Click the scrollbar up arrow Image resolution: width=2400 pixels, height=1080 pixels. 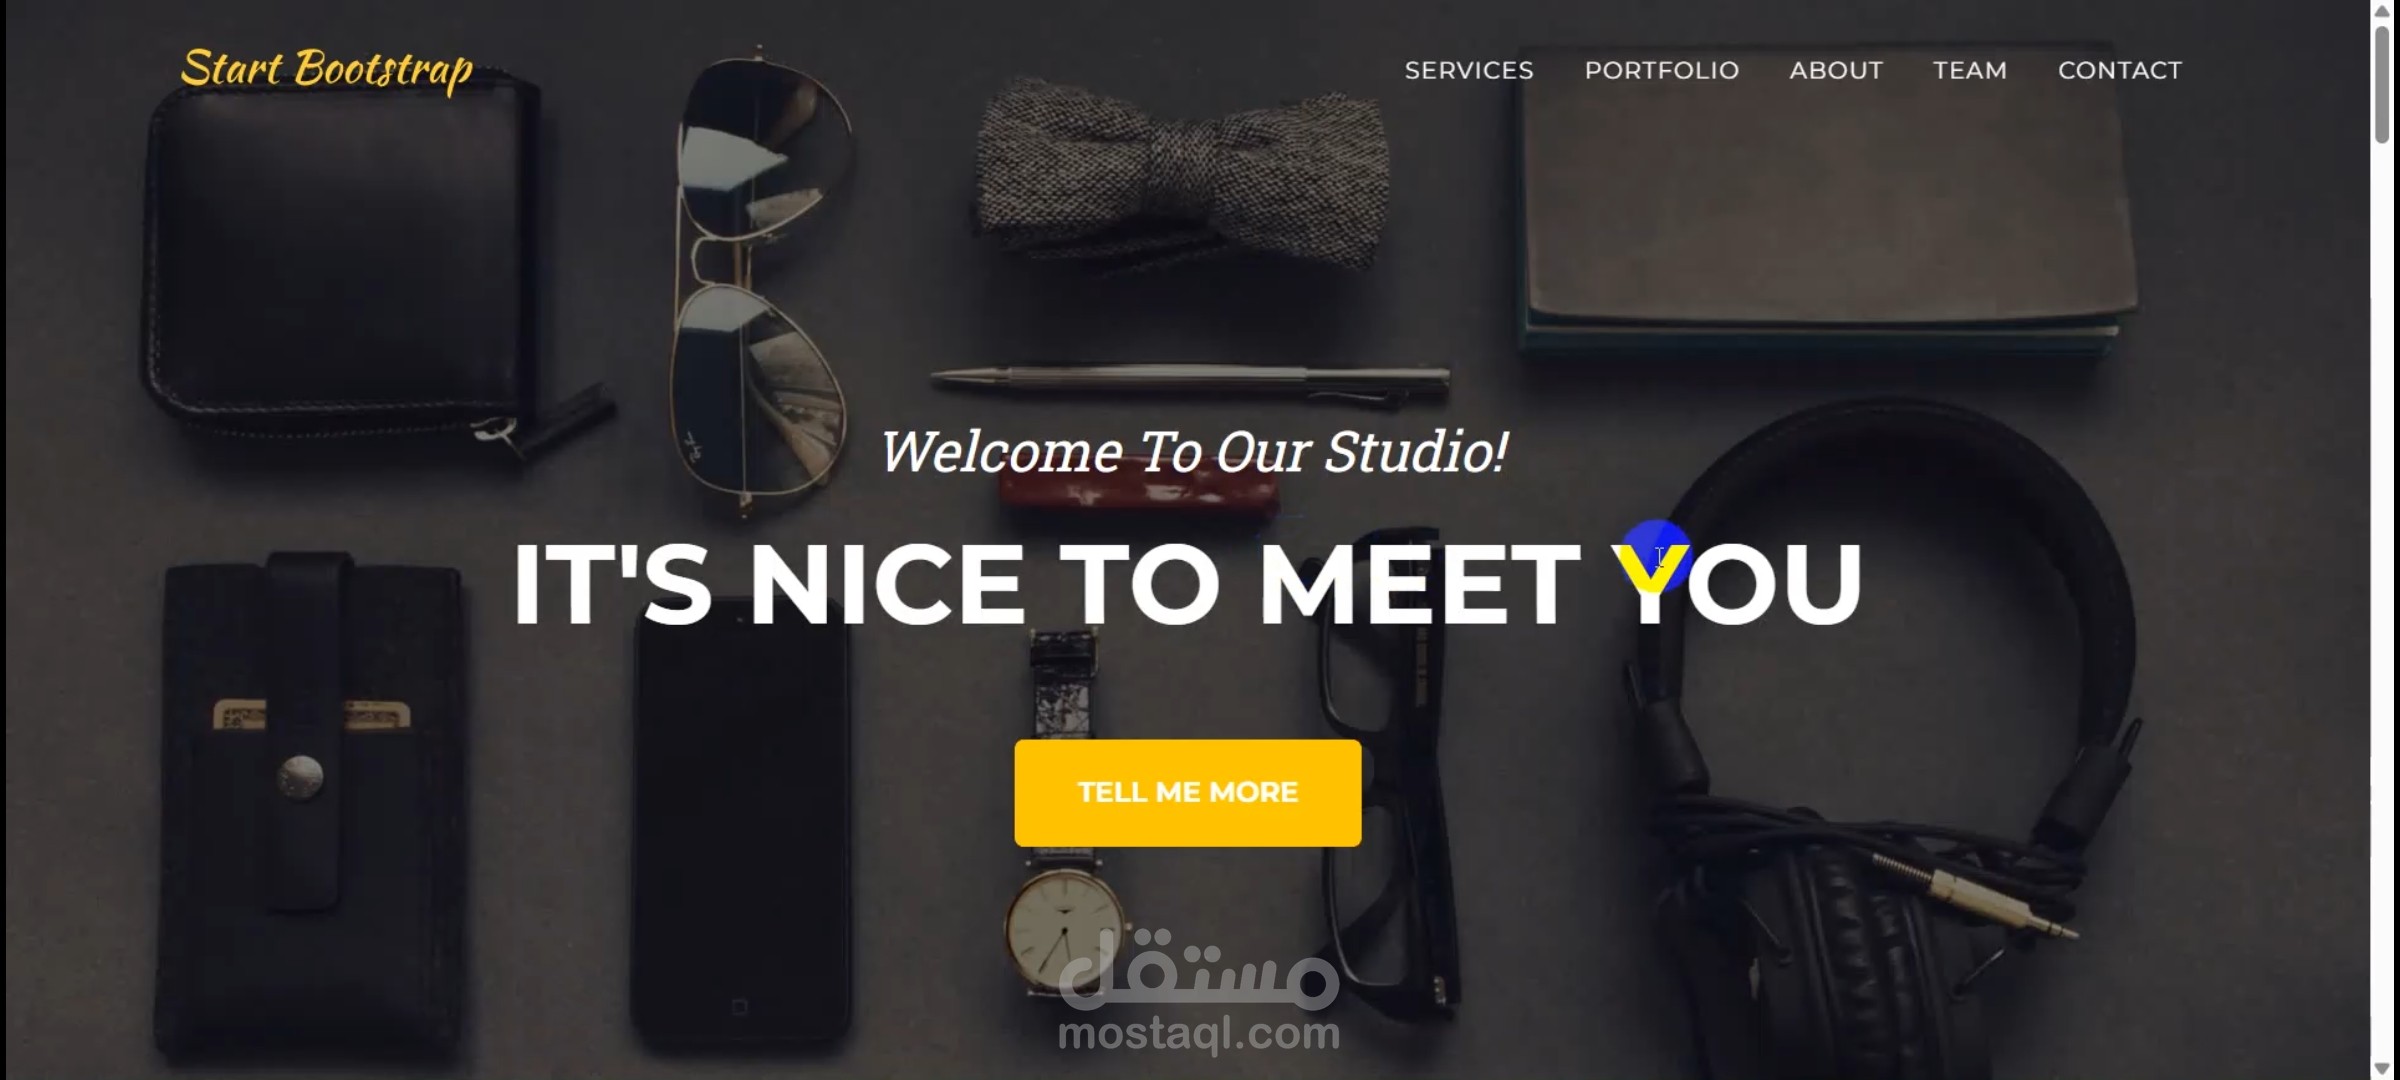2384,9
